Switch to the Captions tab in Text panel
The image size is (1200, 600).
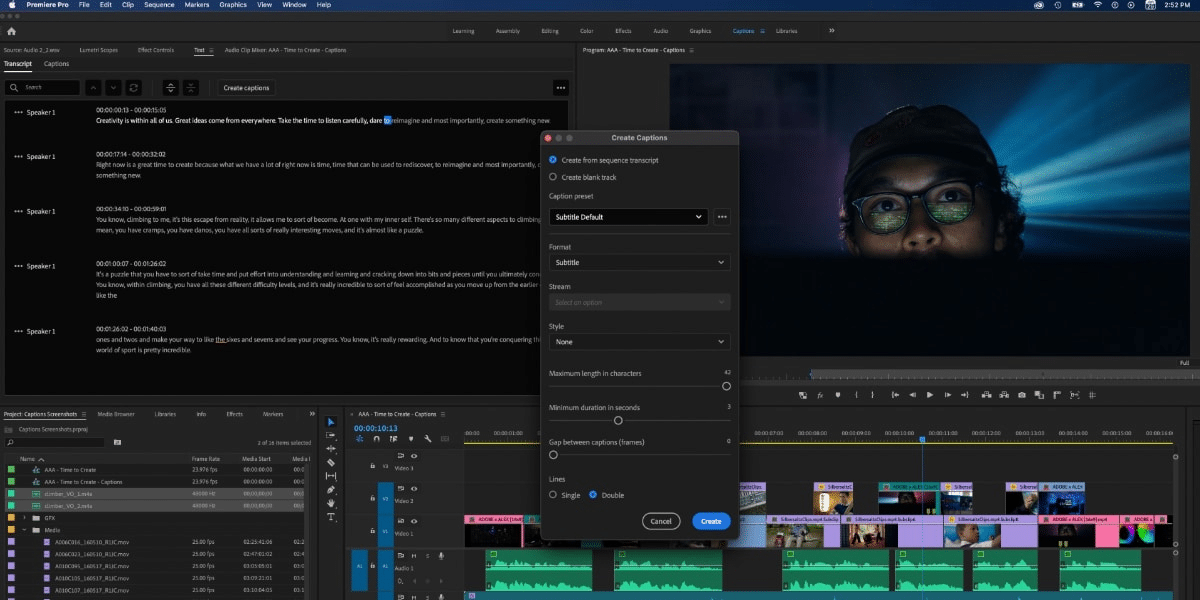click(57, 64)
